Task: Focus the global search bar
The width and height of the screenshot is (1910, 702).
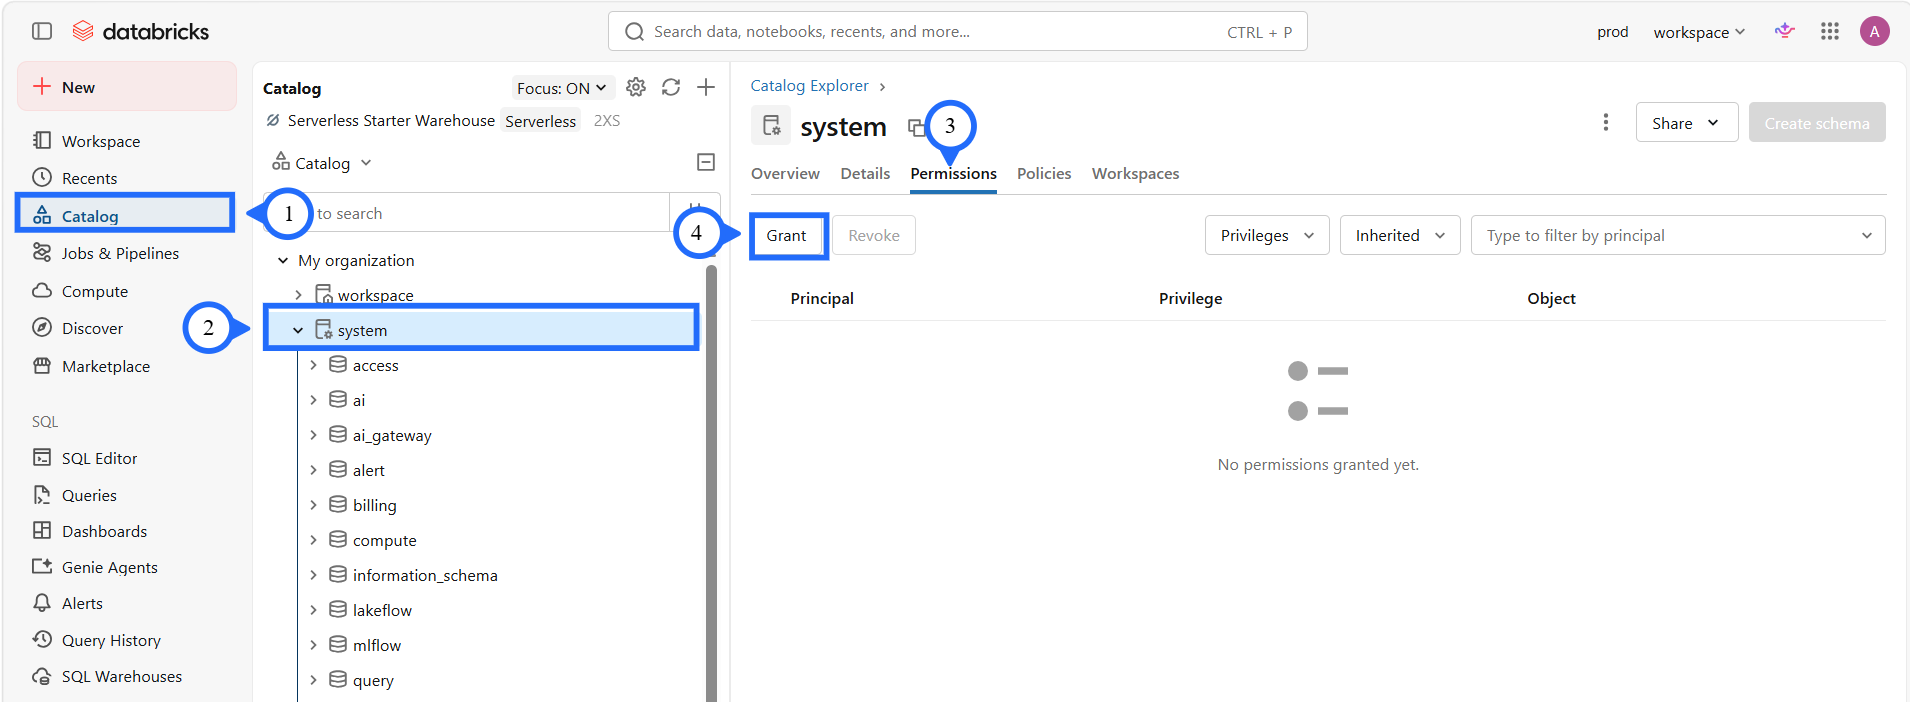Action: (957, 31)
